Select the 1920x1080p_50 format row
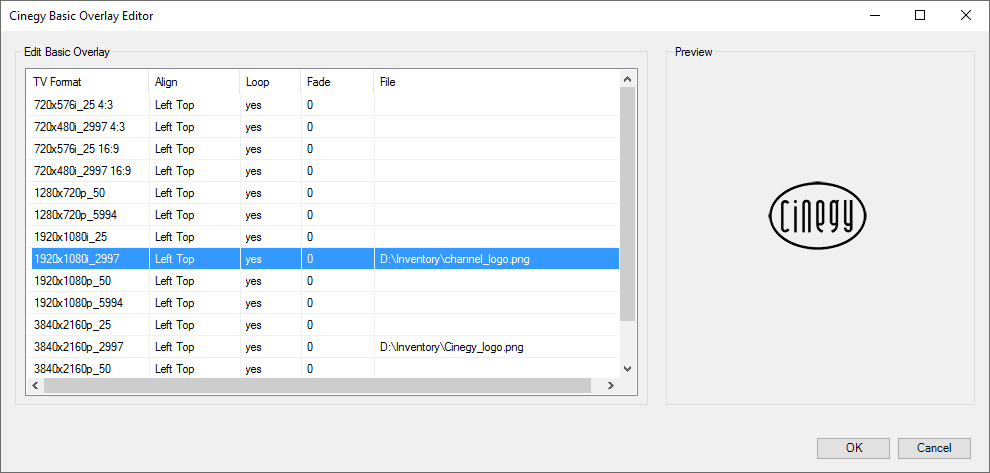 [325, 280]
